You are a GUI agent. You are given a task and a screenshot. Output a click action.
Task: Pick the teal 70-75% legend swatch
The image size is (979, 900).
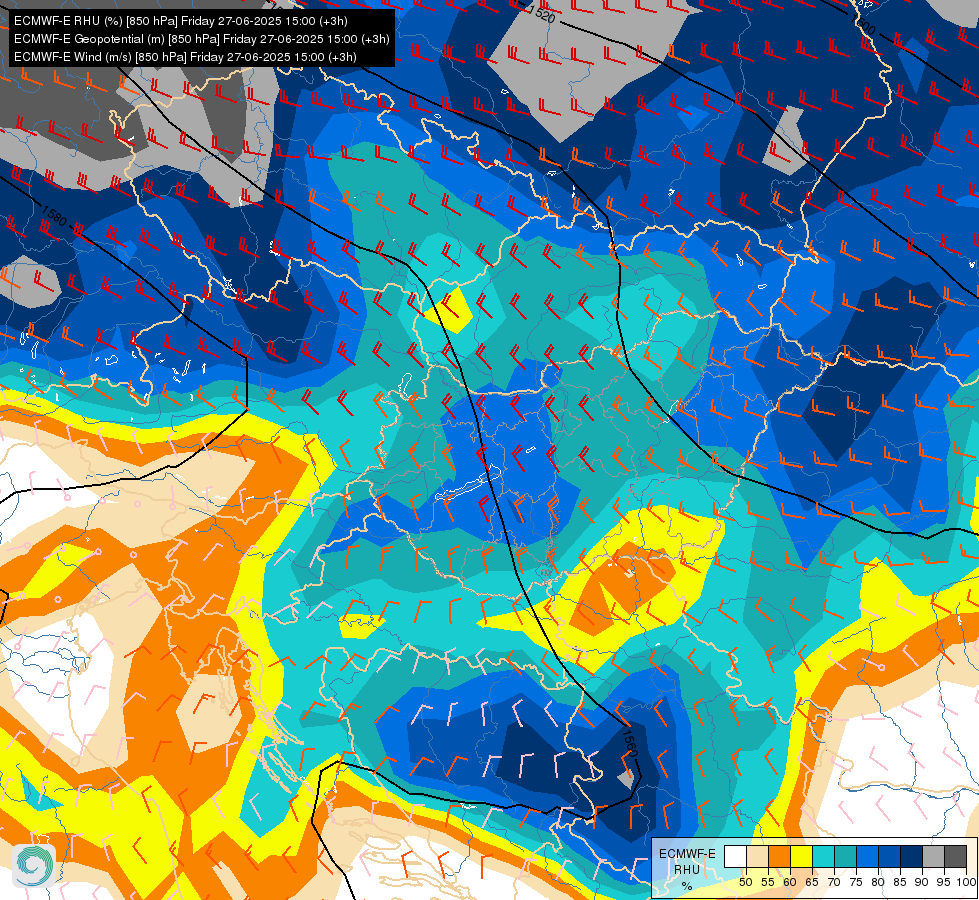click(x=845, y=856)
